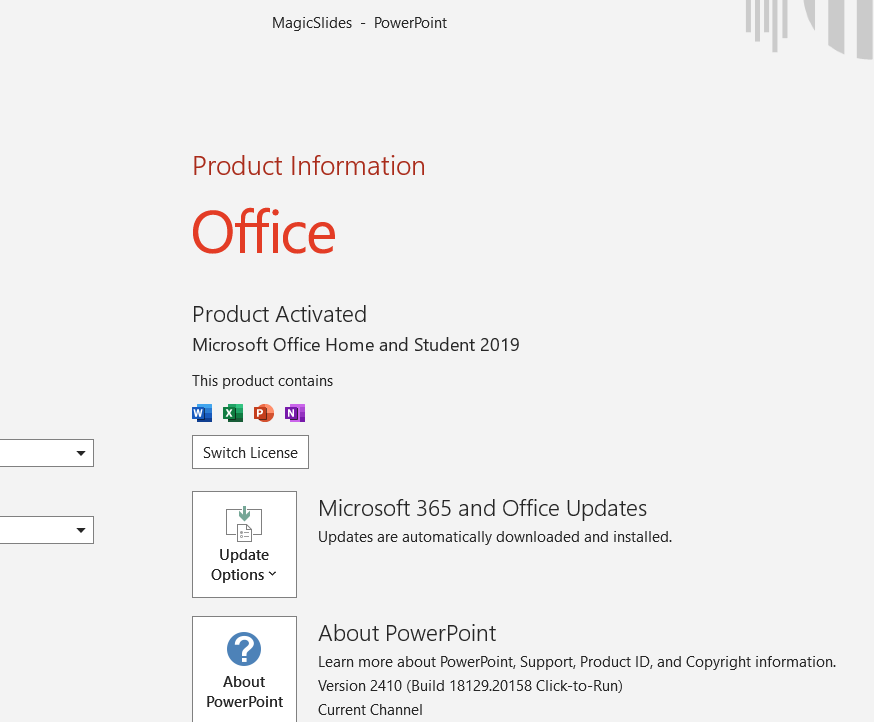Screen dimensions: 874x722
Task: Click the Product Information heading
Action: pos(308,166)
